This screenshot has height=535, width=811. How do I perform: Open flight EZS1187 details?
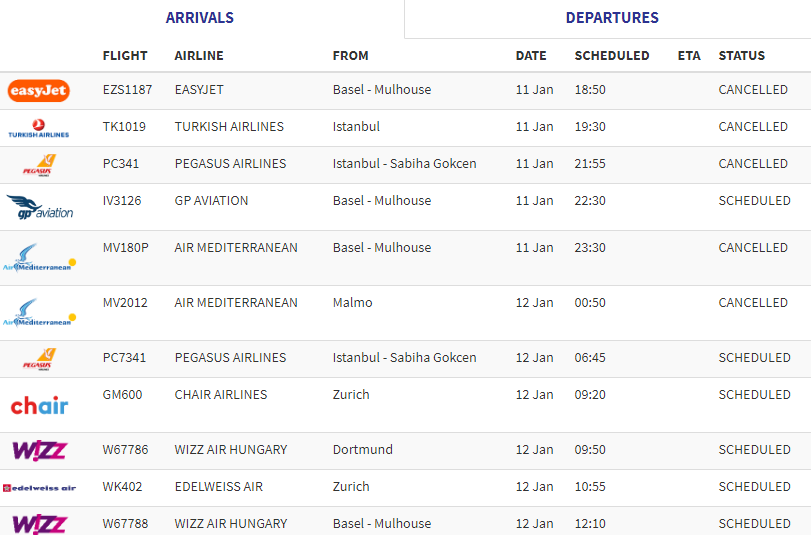click(127, 90)
